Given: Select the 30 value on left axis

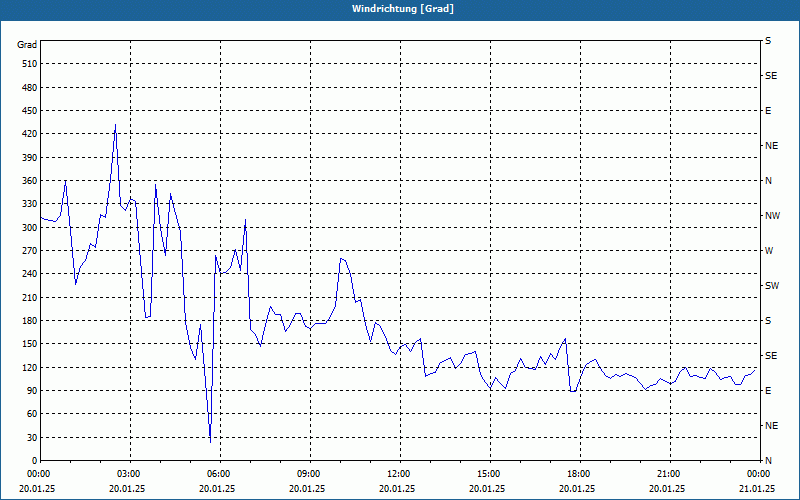Looking at the screenshot, I should tap(32, 437).
